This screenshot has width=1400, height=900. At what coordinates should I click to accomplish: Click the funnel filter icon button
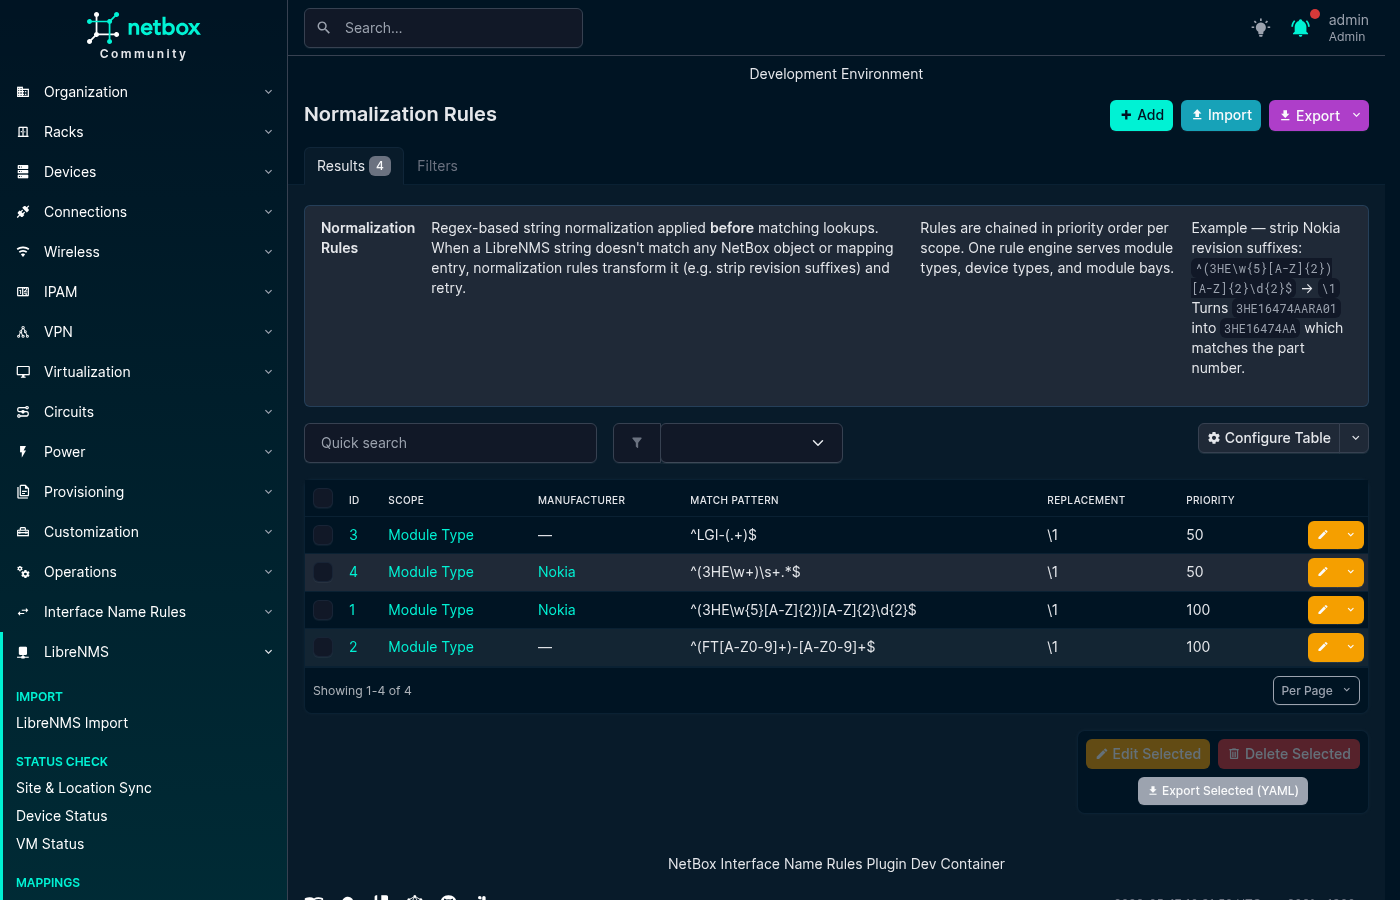pos(637,443)
